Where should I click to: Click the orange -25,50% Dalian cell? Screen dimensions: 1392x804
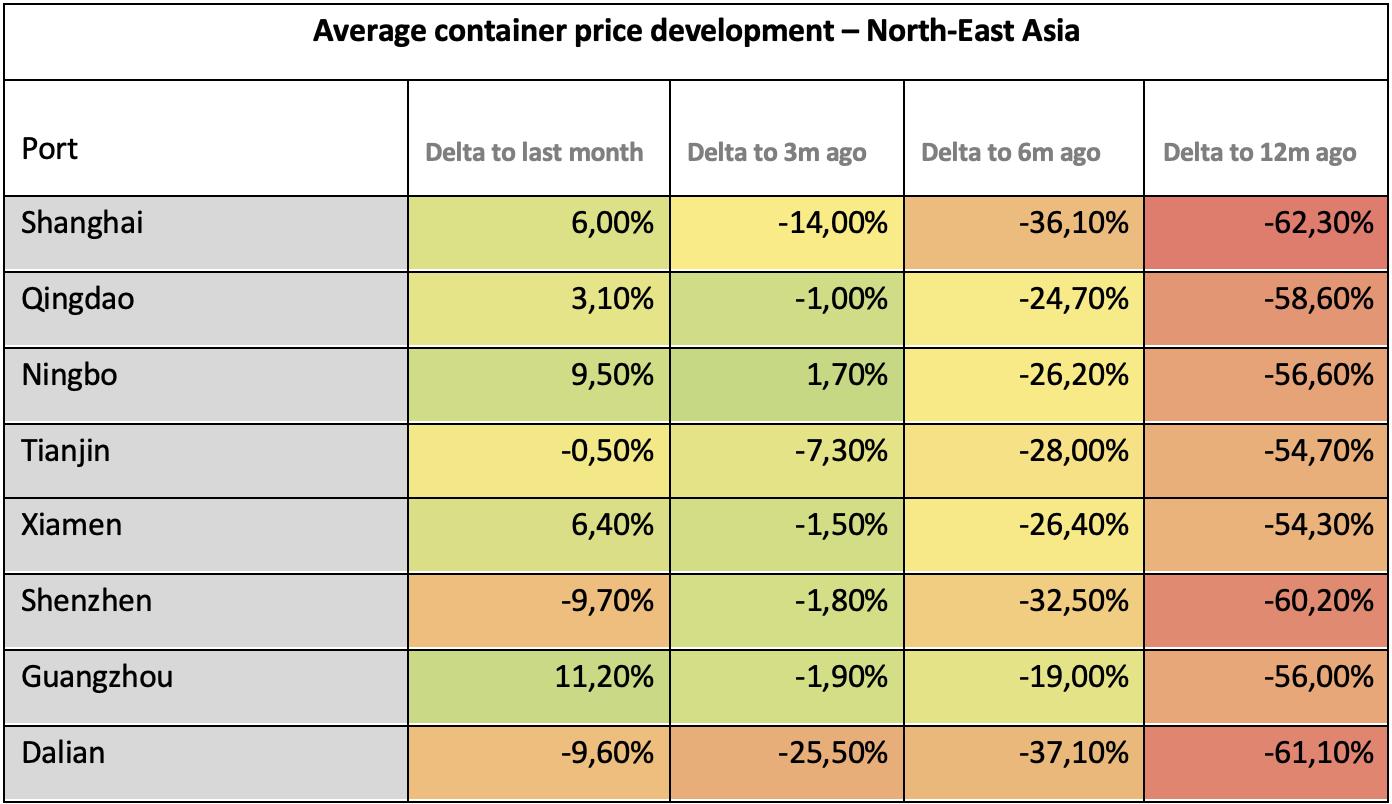coord(833,753)
